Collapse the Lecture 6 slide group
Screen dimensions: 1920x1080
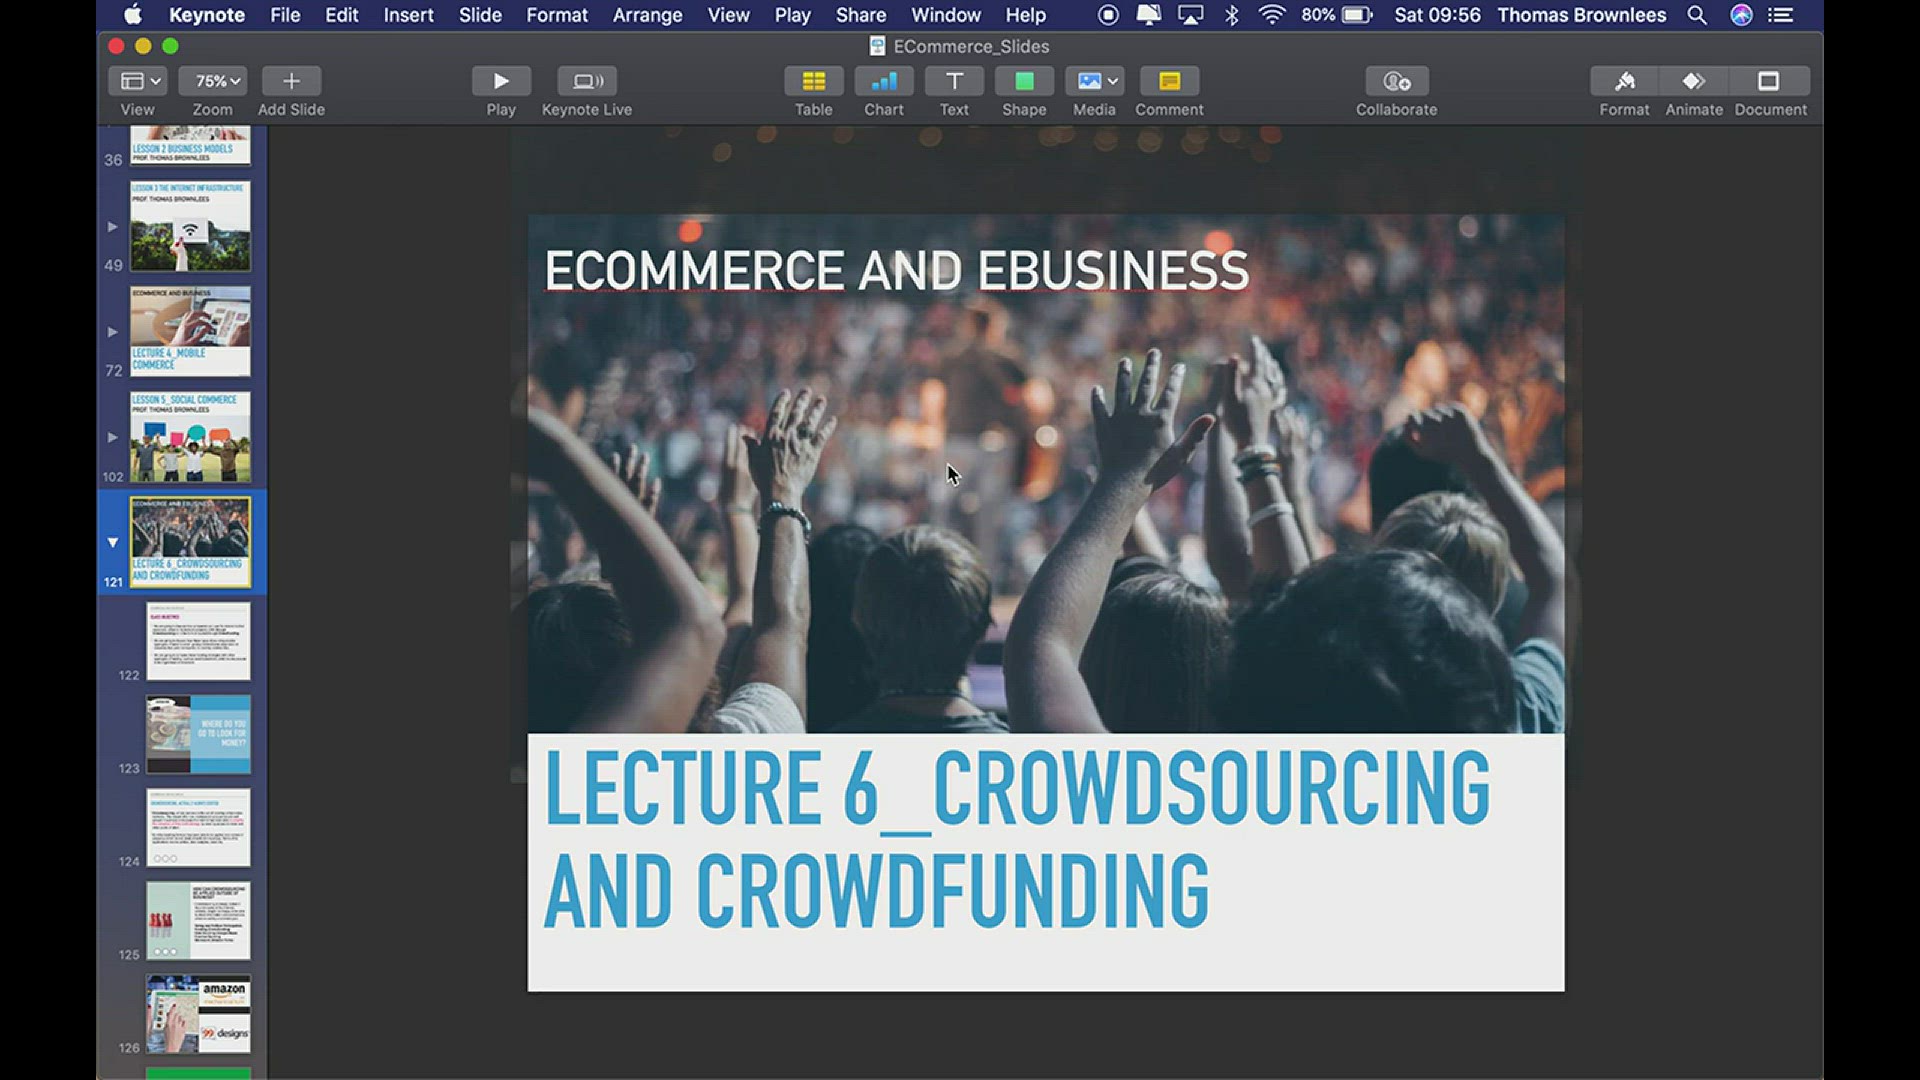113,543
